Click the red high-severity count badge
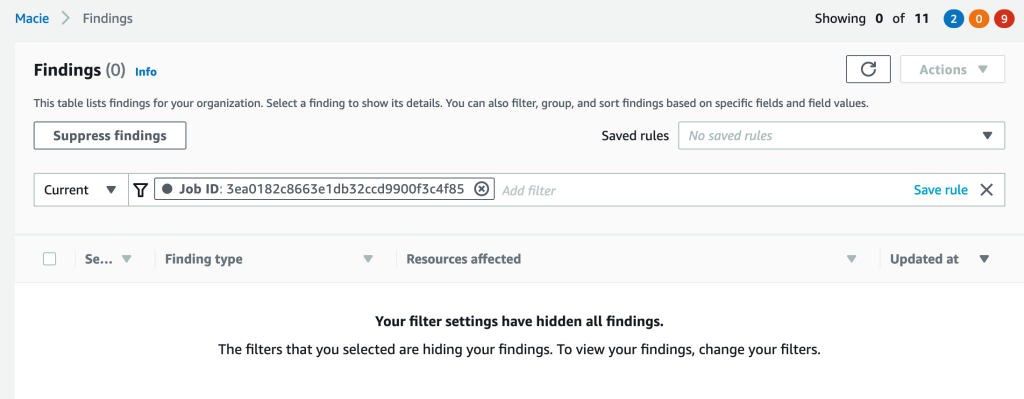Image resolution: width=1024 pixels, height=399 pixels. pyautogui.click(x=1004, y=19)
